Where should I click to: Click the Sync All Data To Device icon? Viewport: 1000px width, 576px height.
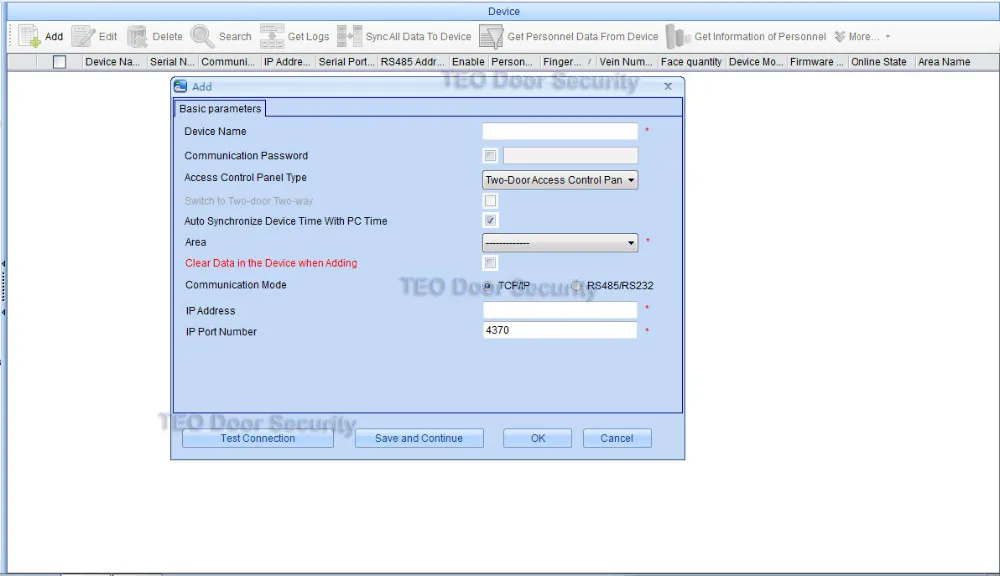click(349, 36)
